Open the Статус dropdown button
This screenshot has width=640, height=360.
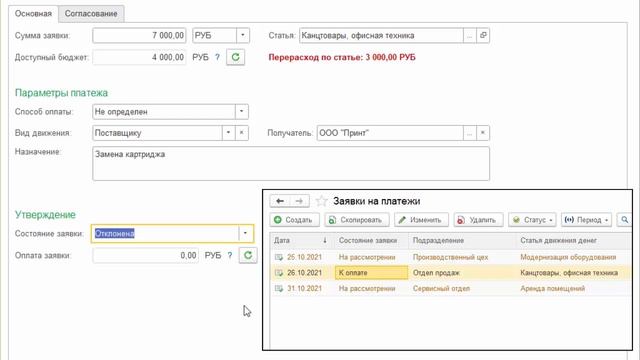pyautogui.click(x=532, y=220)
